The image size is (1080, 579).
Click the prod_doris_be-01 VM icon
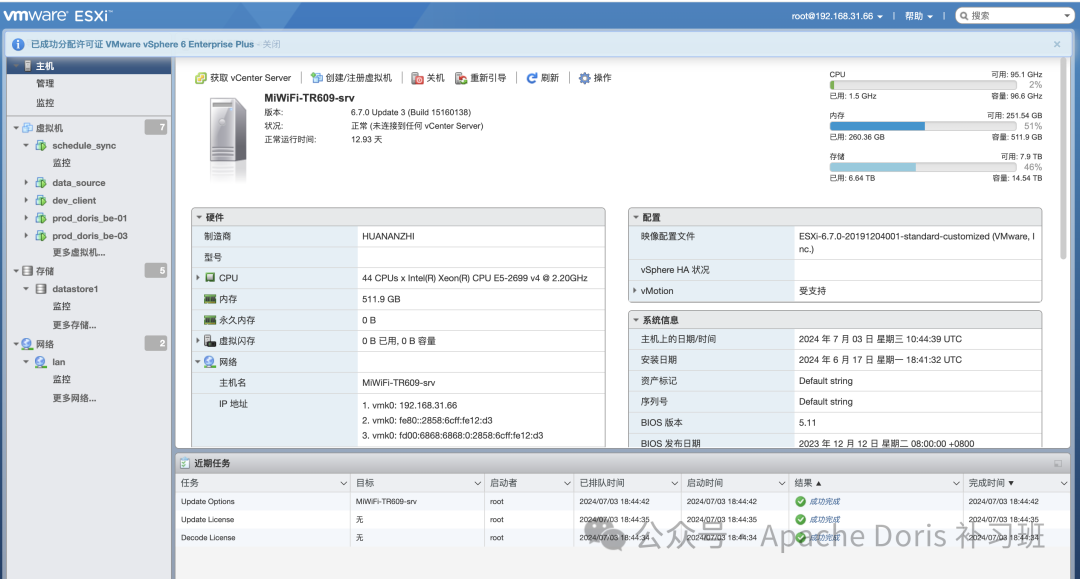41,218
